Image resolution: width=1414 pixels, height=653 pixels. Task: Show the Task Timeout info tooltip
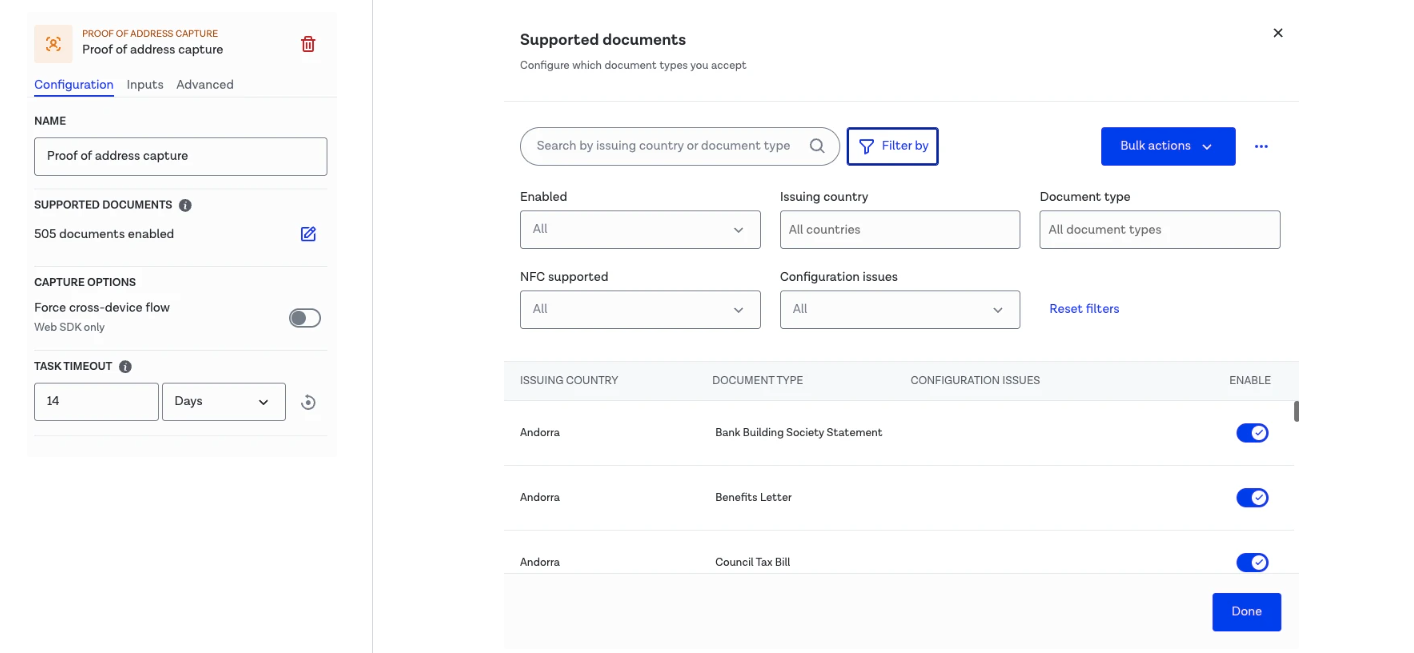point(125,367)
